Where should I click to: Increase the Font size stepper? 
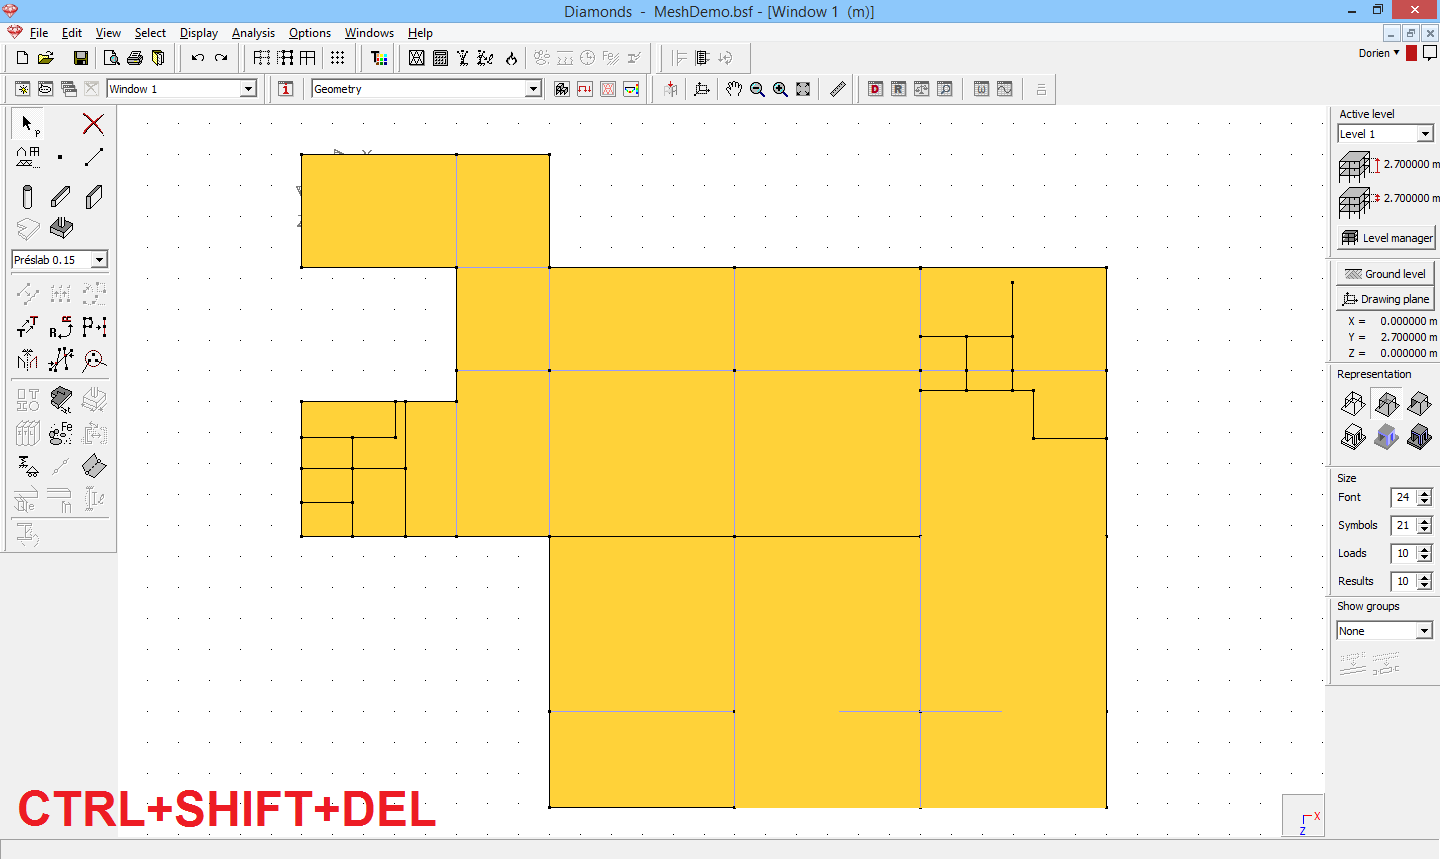[1425, 493]
